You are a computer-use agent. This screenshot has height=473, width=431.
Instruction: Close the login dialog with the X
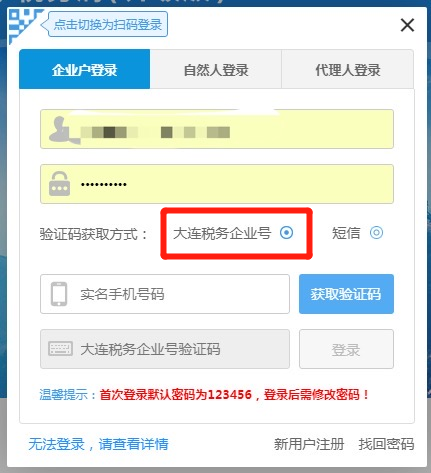[407, 25]
